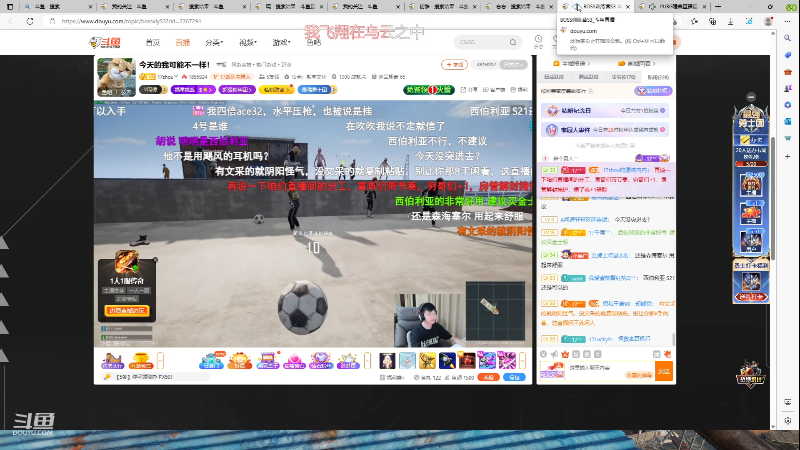Open the 钻粉纪念日 banner
Screen dimensions: 800x450
[x=605, y=110]
